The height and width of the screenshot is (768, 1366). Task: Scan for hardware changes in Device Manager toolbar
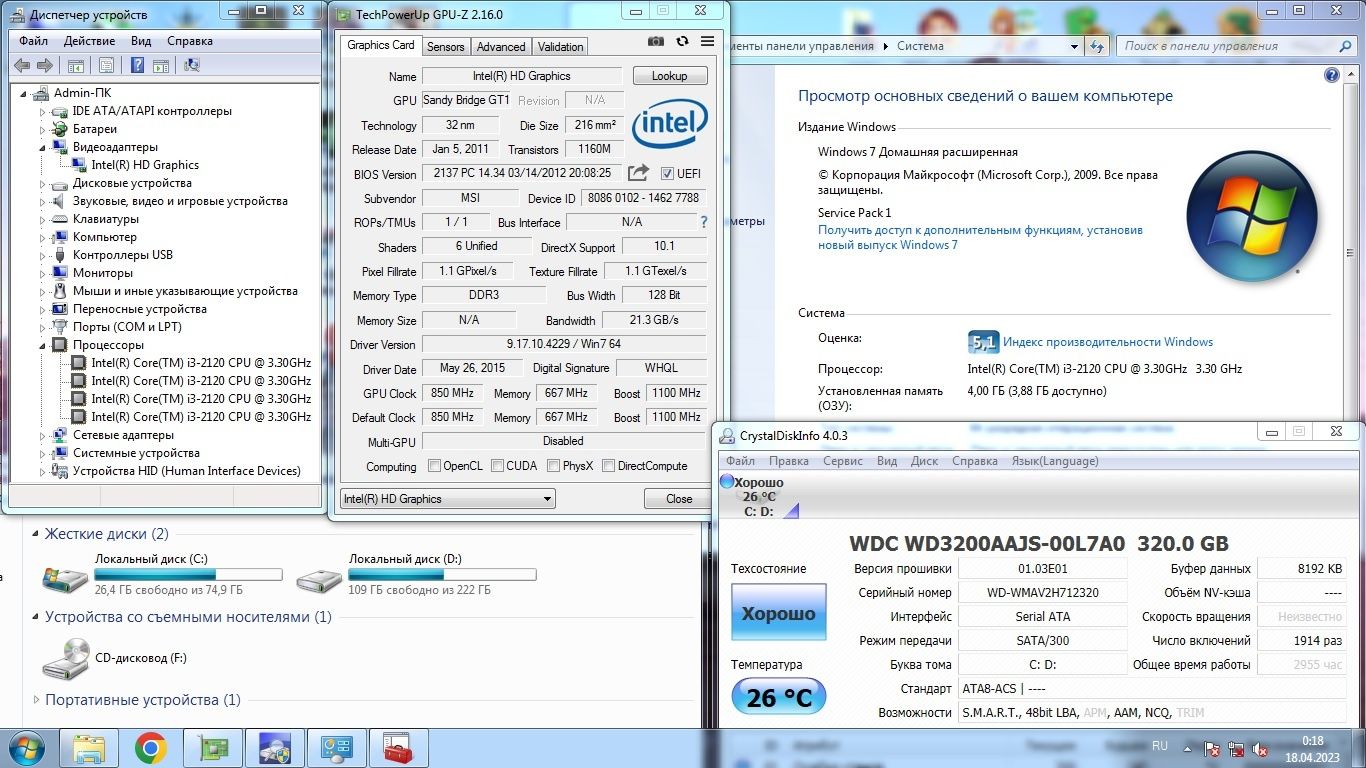click(192, 66)
